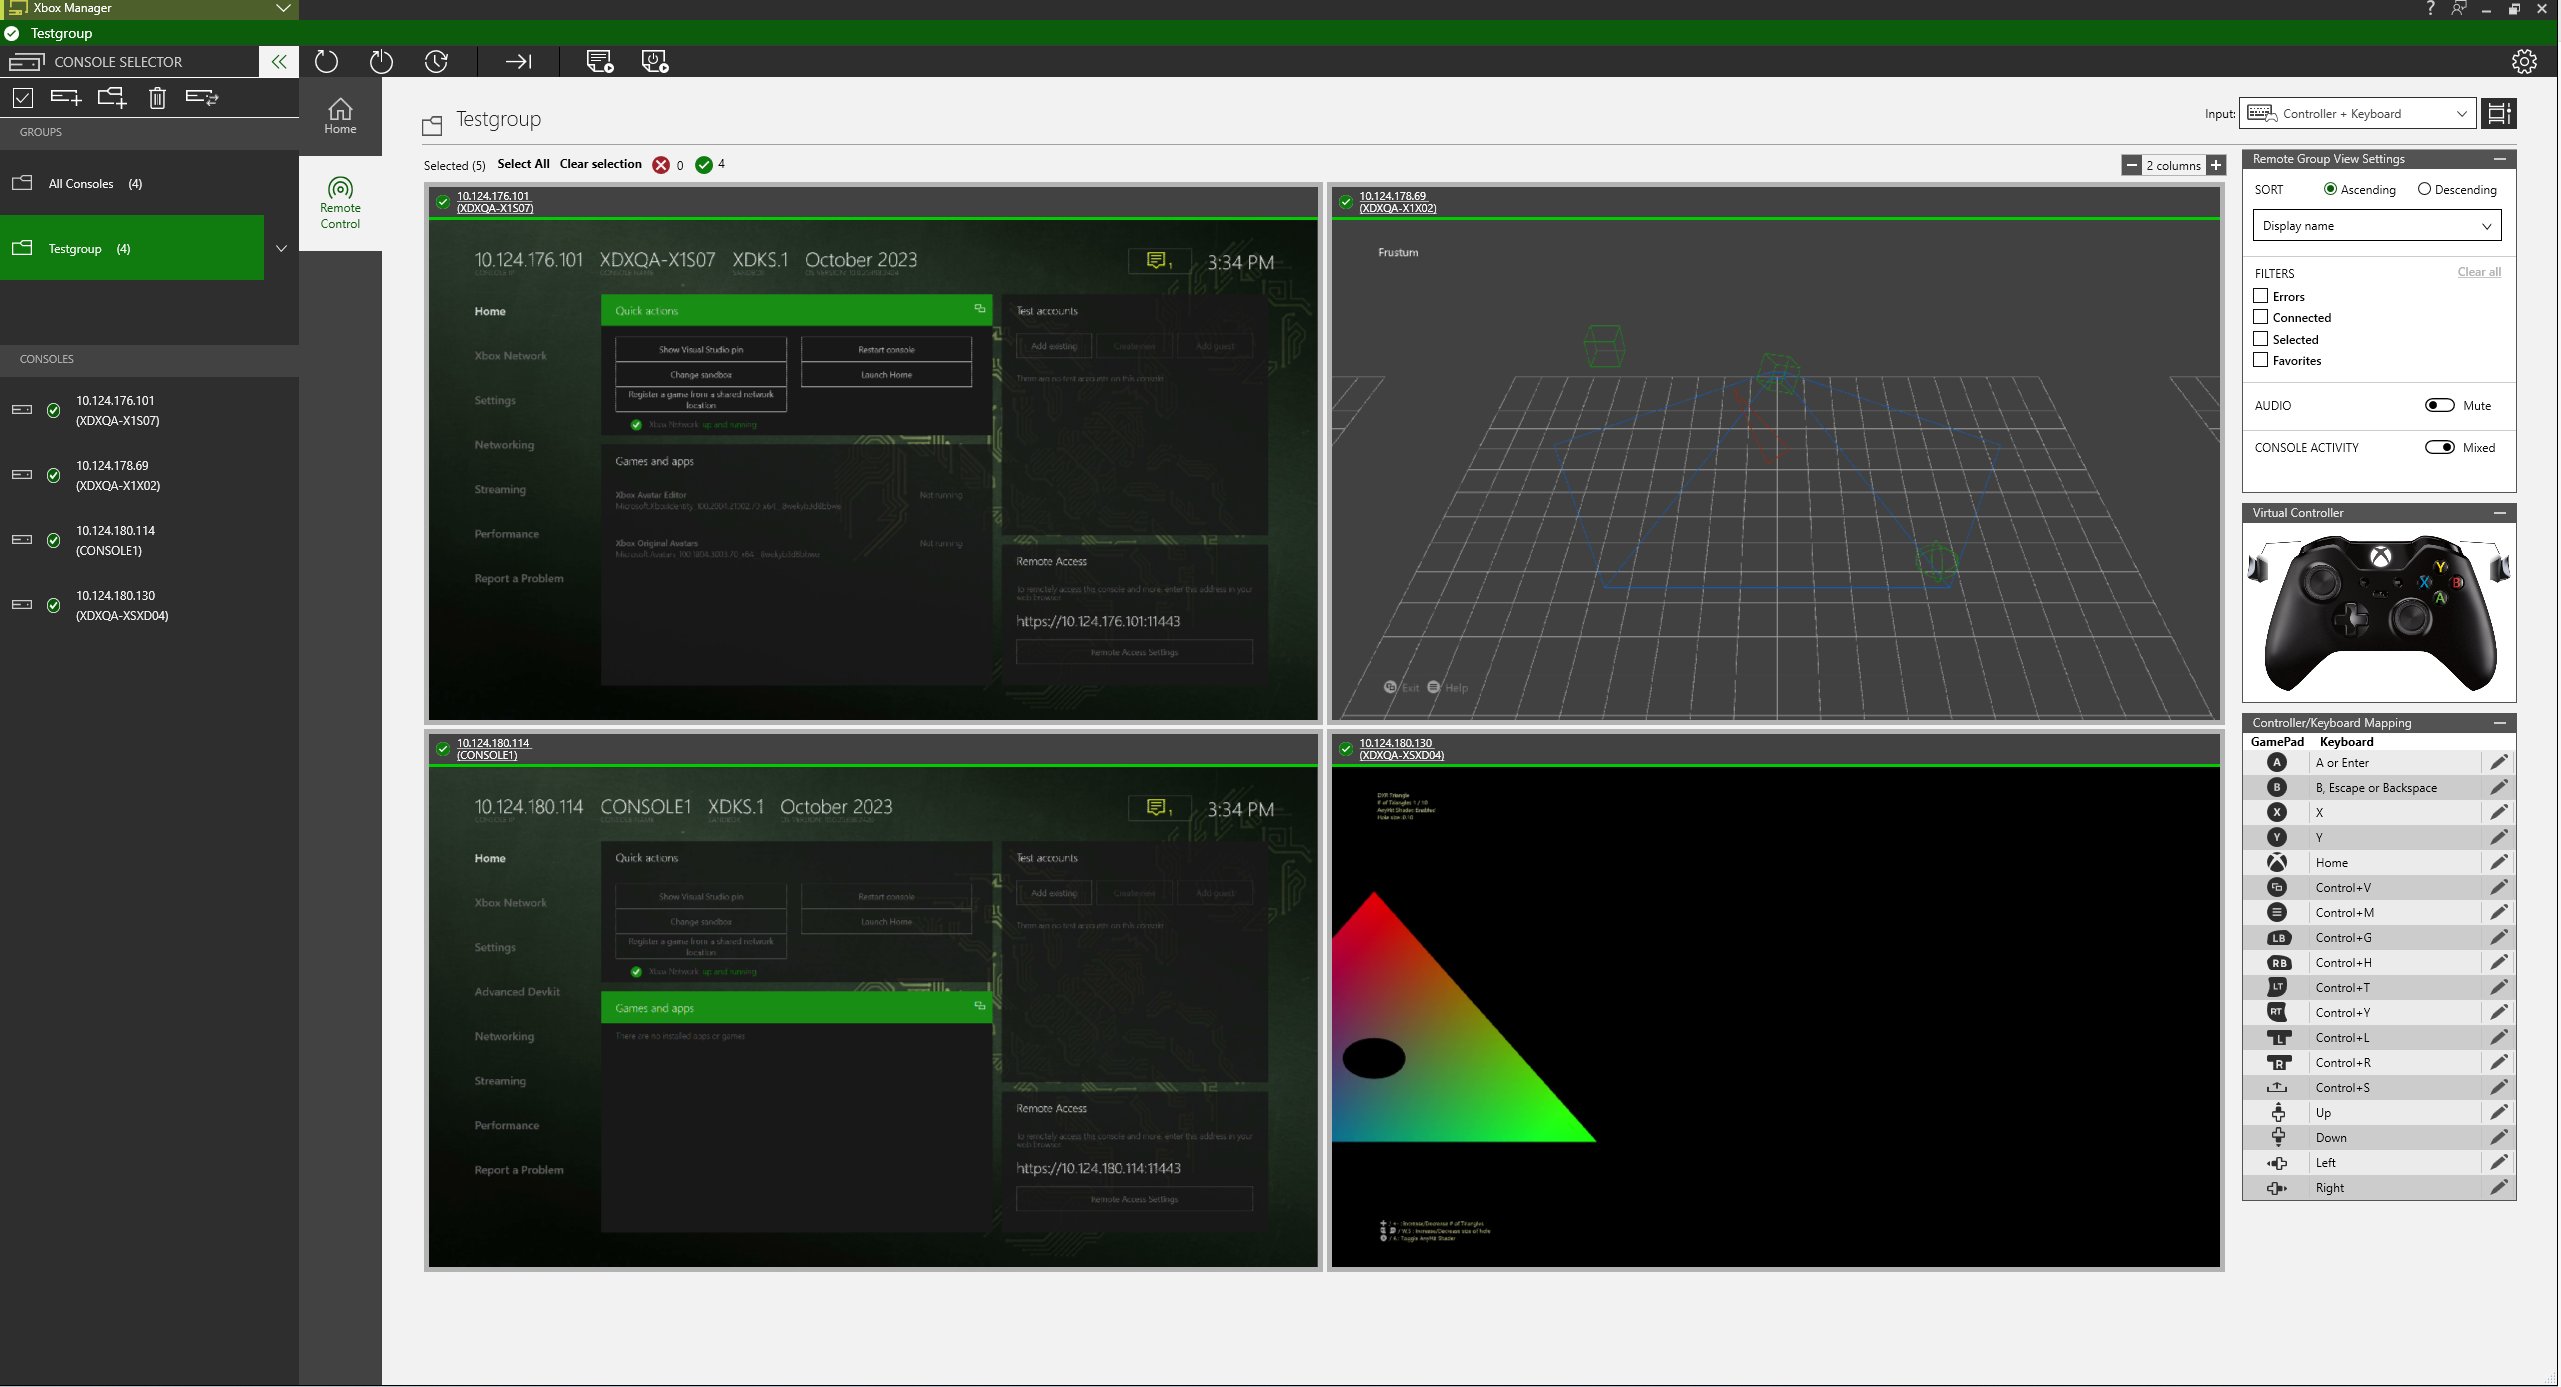Viewport: 2561px width, 1387px height.
Task: Click the Clear all filters link
Action: click(2478, 272)
